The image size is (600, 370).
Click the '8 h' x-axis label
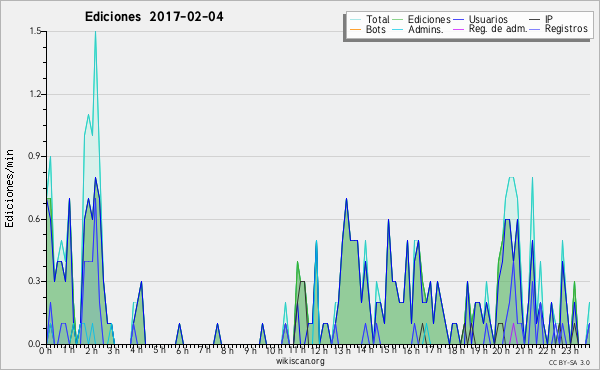point(227,350)
